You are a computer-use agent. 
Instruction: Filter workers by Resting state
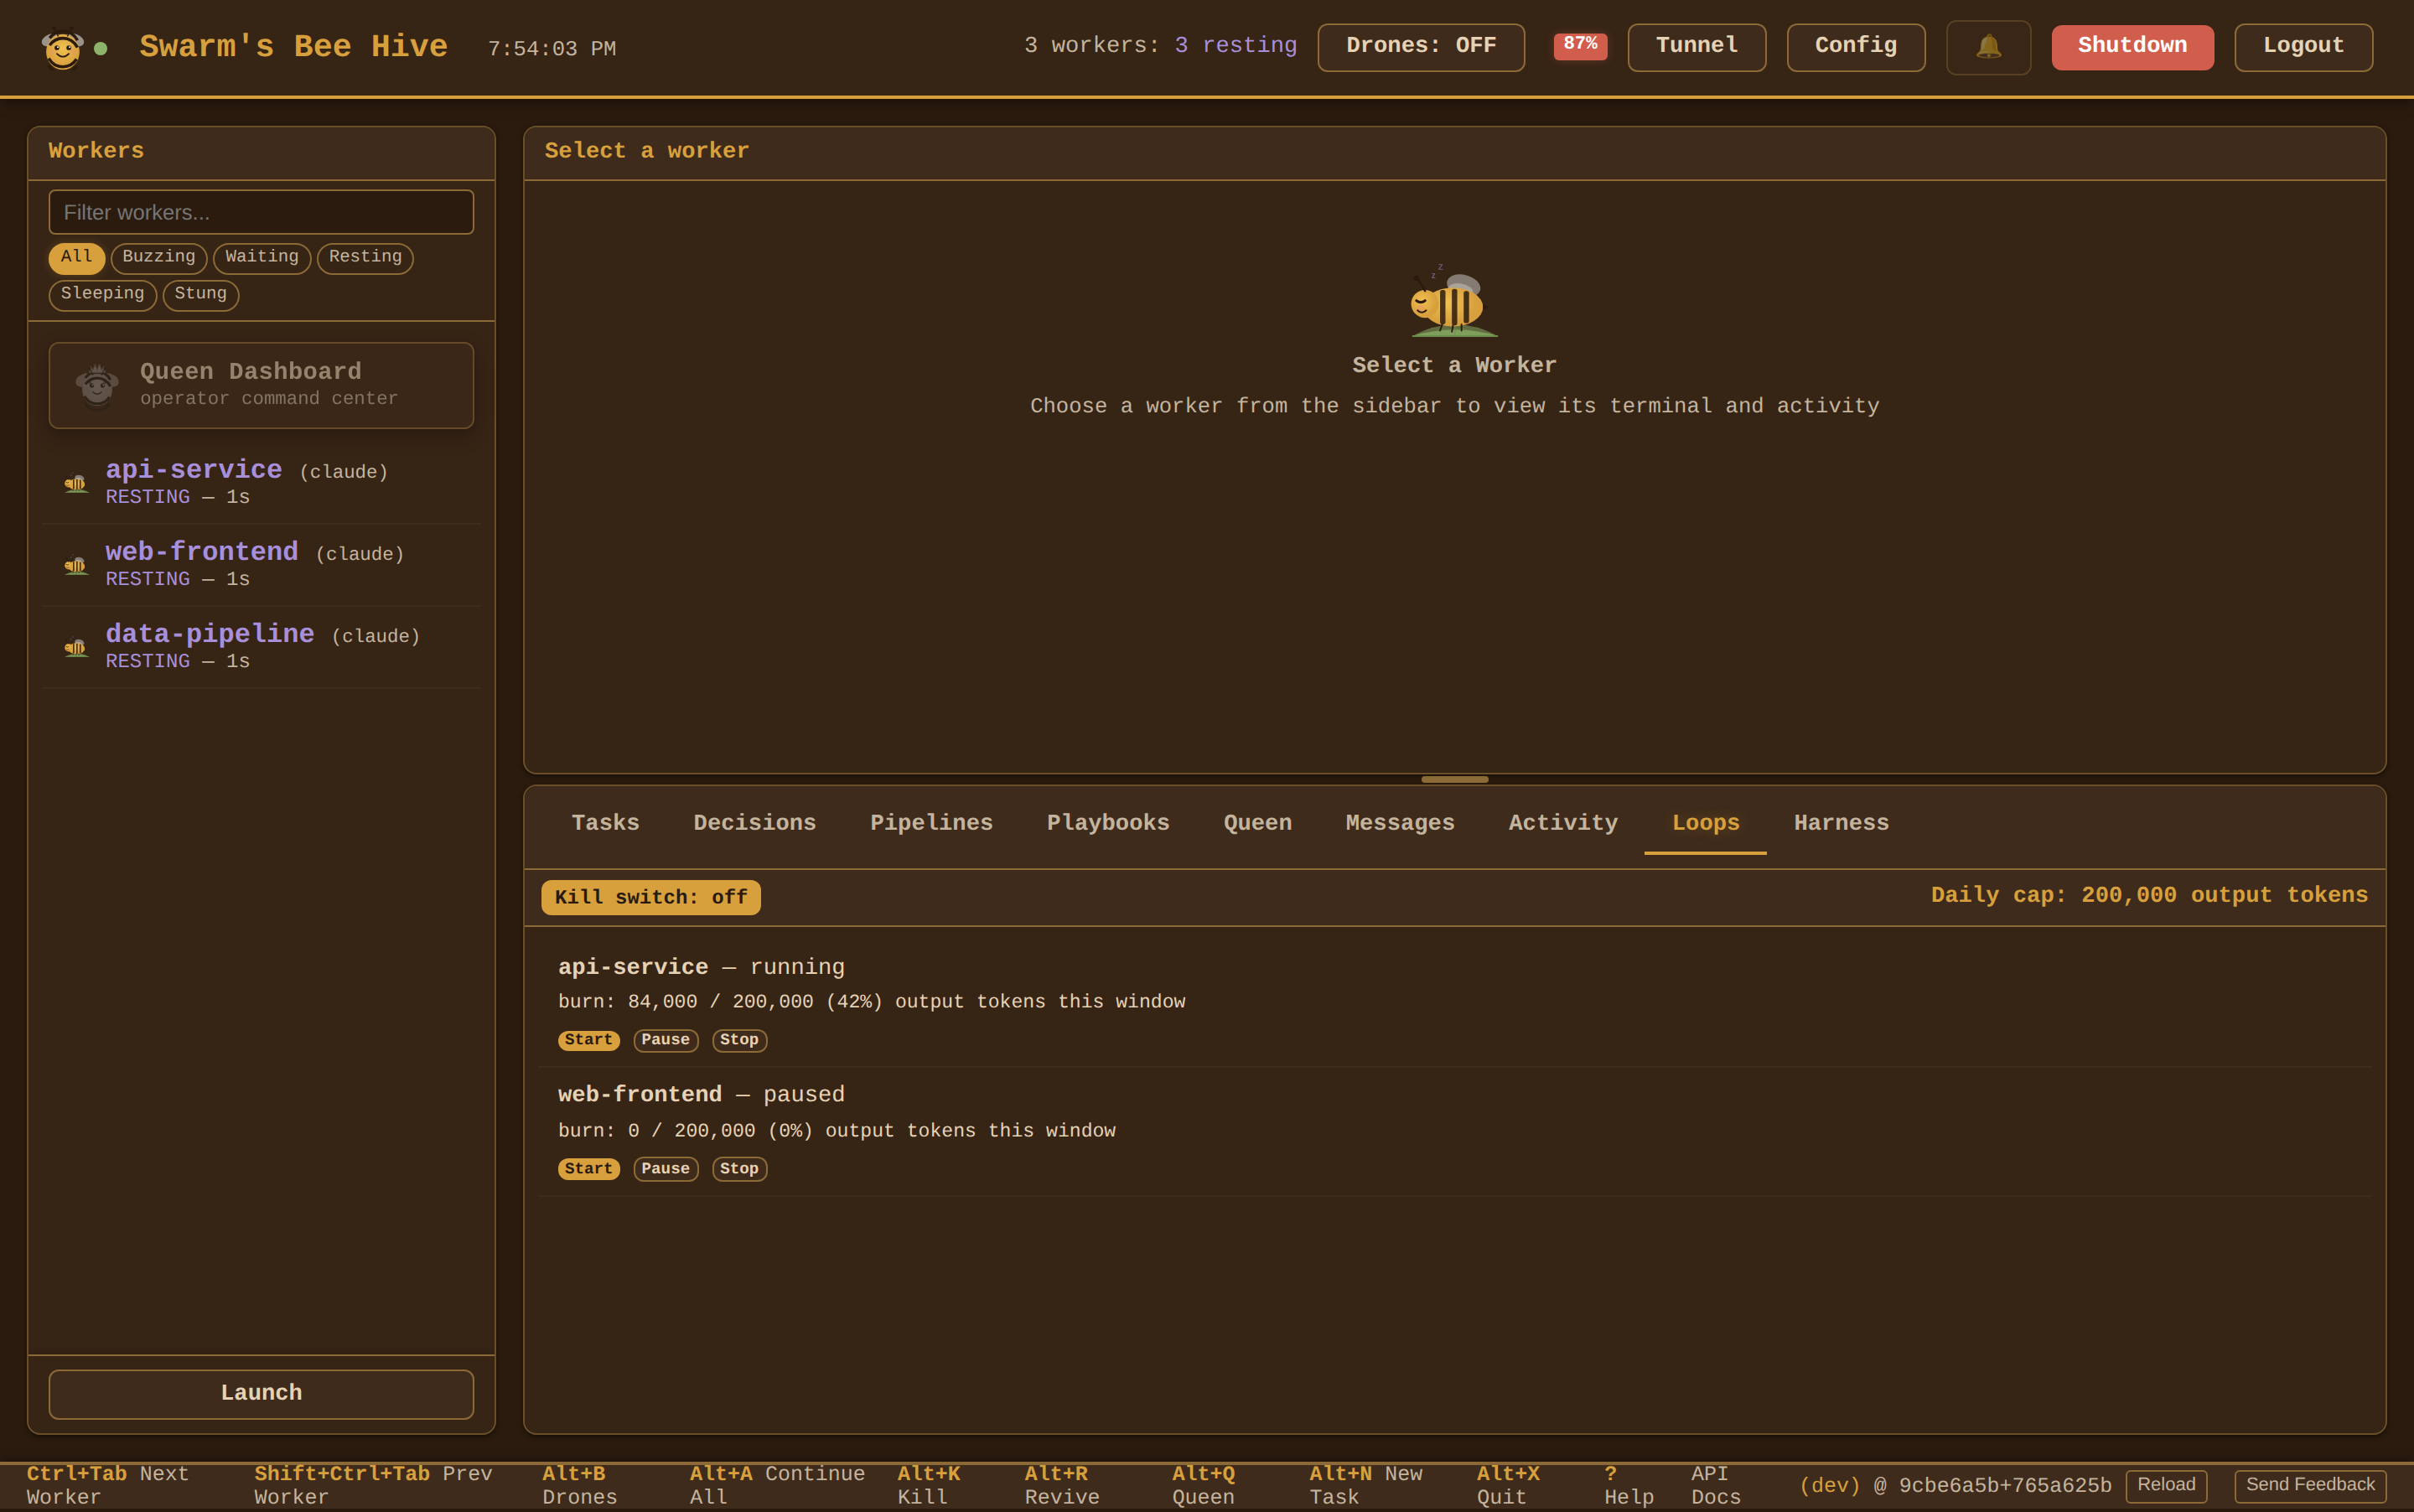365,258
